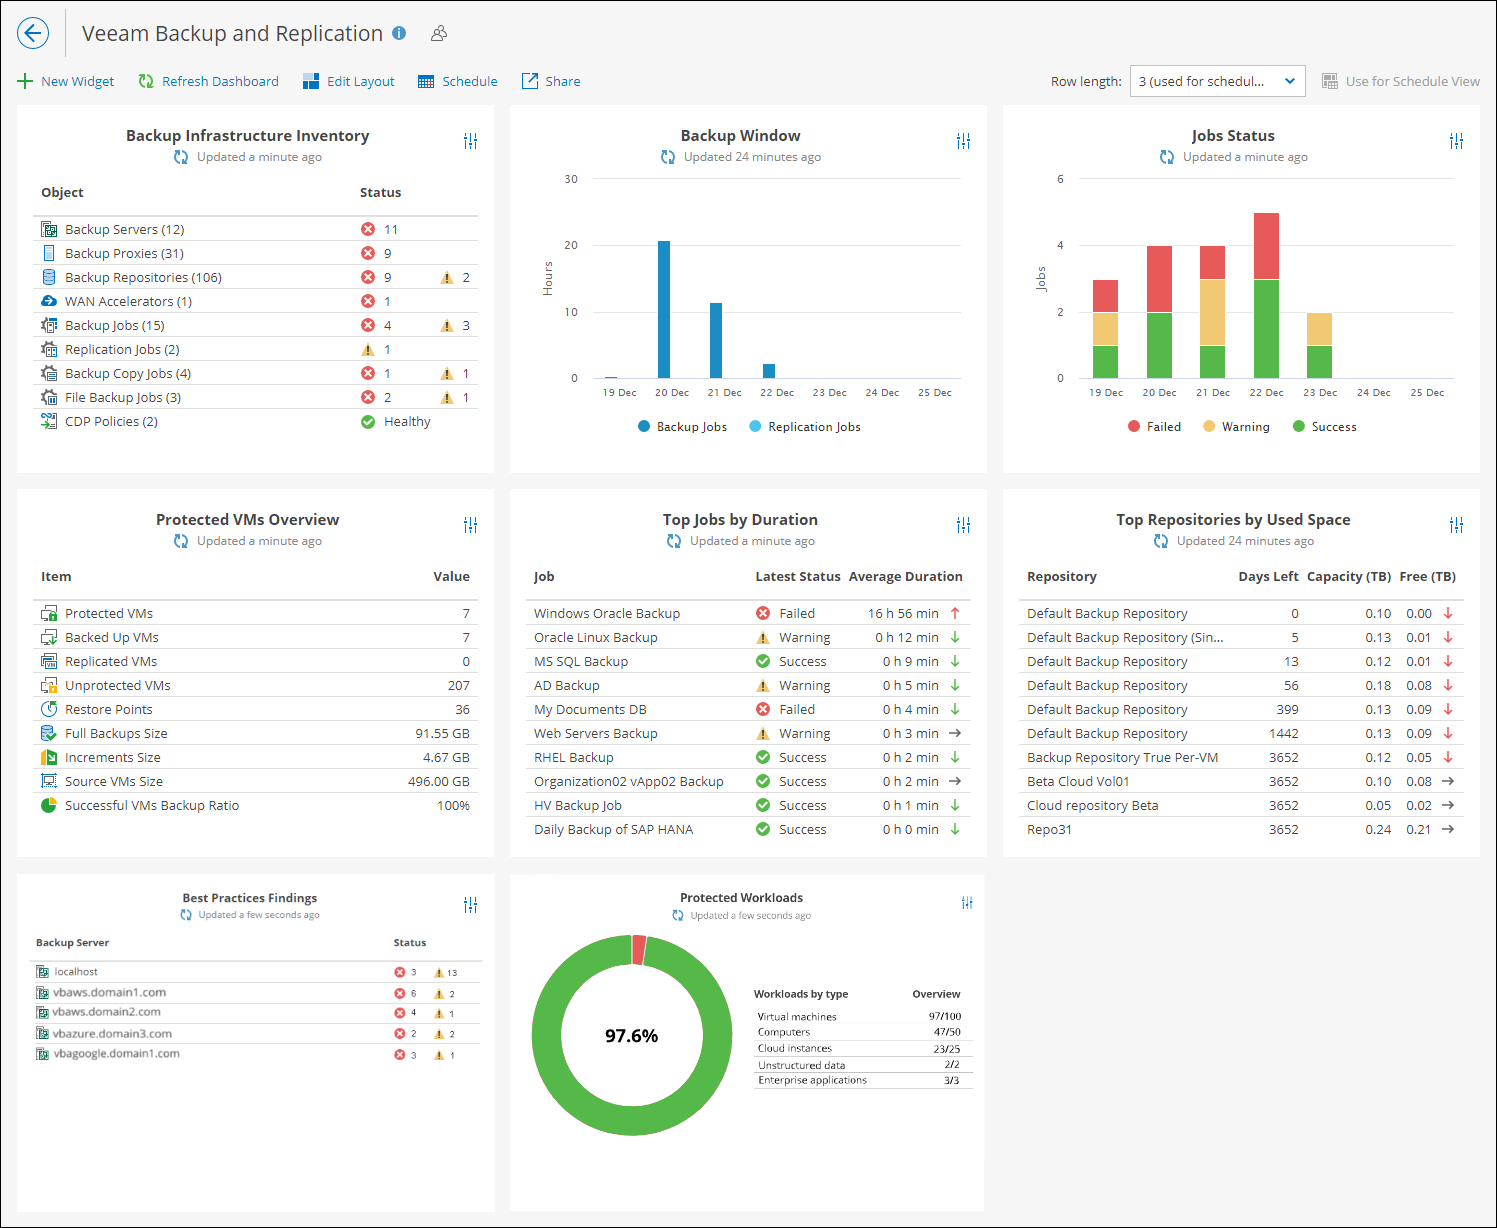Image resolution: width=1497 pixels, height=1228 pixels.
Task: Click up trend arrow for Windows Oracle Backup
Action: 955,613
